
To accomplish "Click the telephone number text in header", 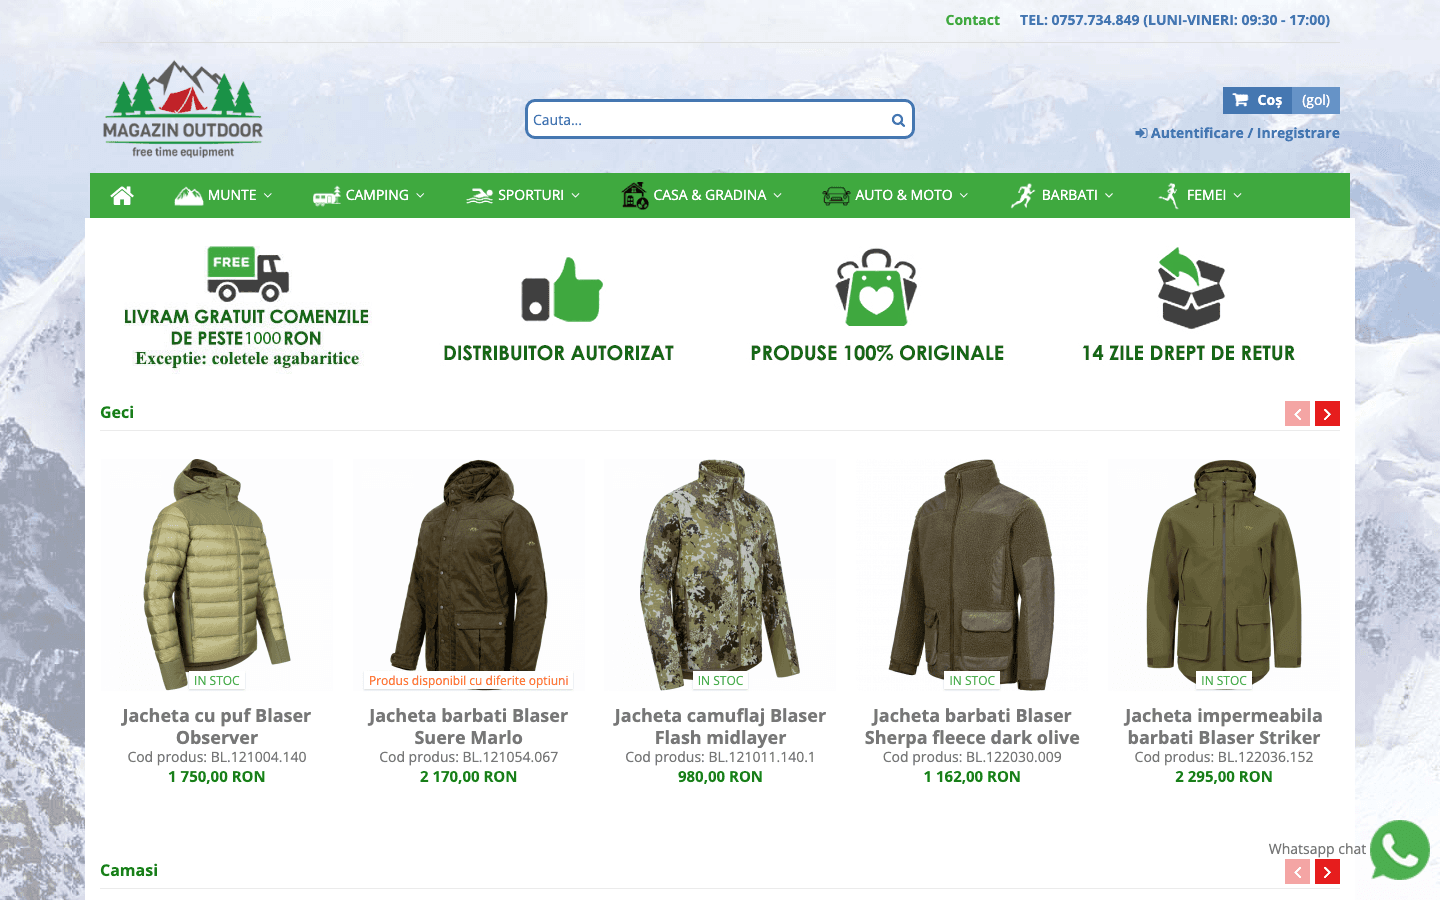I will point(1175,20).
